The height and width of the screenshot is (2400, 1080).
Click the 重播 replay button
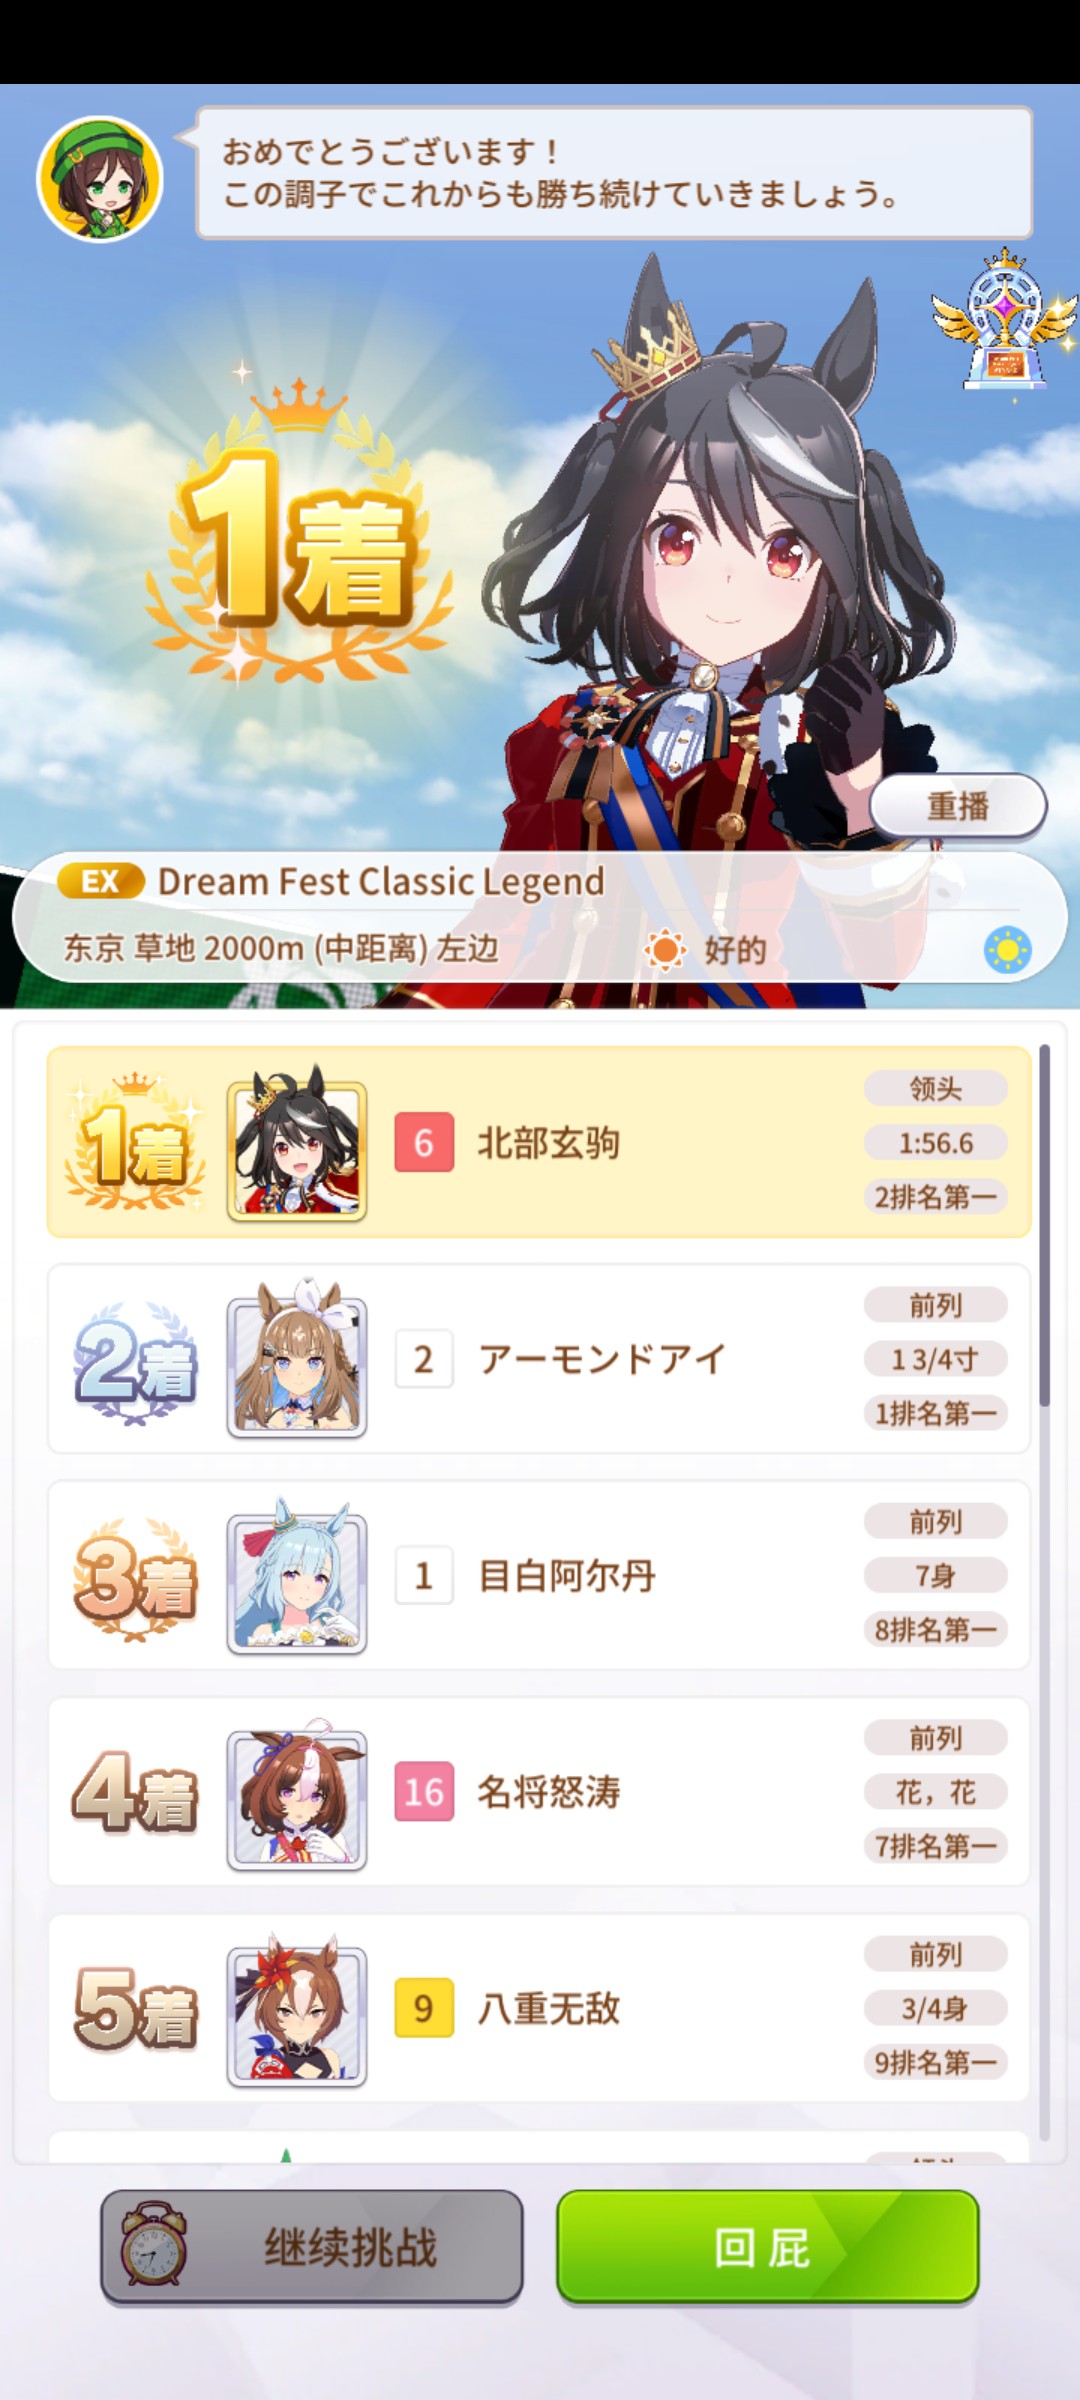point(958,805)
